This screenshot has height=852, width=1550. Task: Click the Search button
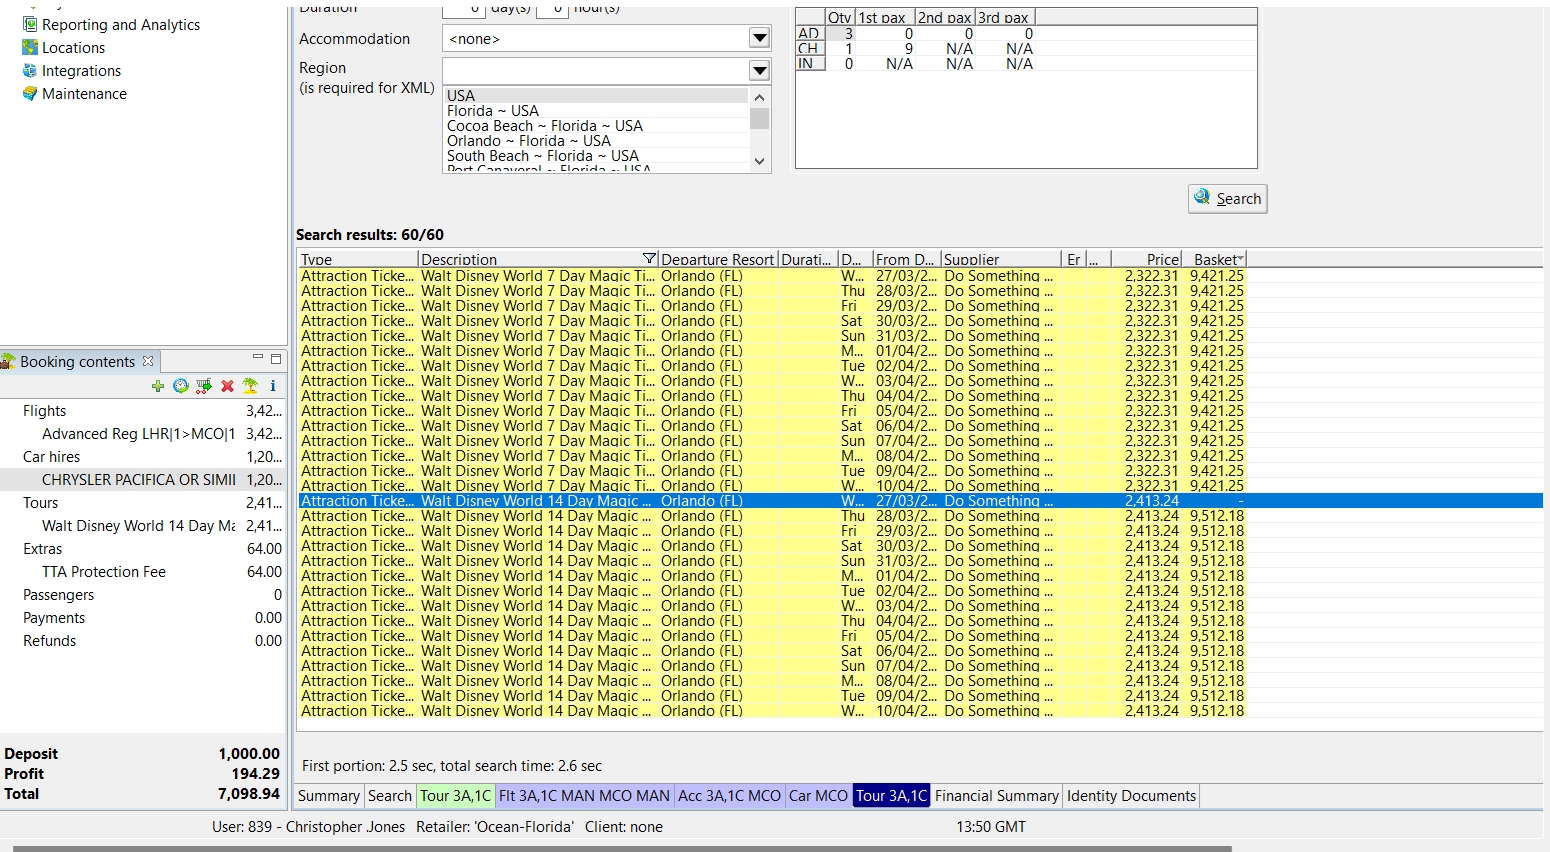[x=1228, y=199]
